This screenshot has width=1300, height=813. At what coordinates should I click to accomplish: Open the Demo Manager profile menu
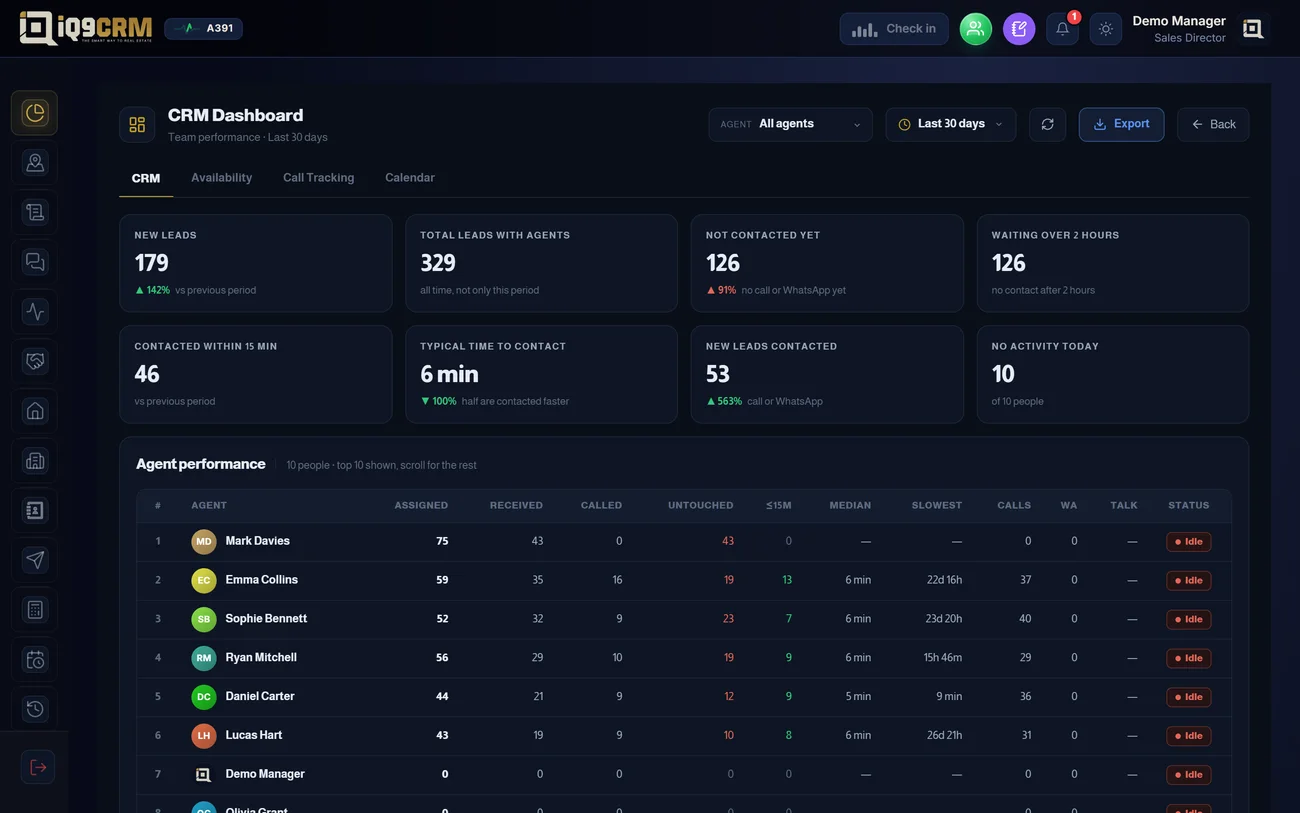point(1199,29)
